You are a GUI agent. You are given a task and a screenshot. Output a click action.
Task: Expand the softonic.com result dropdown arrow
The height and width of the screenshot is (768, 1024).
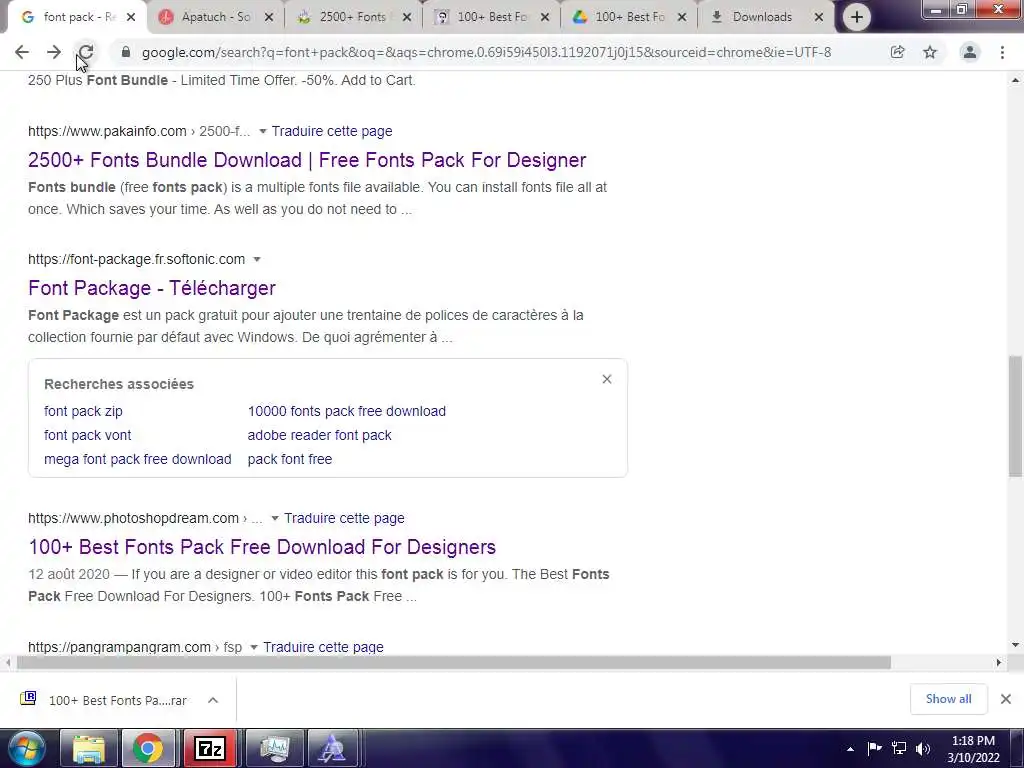coord(257,259)
